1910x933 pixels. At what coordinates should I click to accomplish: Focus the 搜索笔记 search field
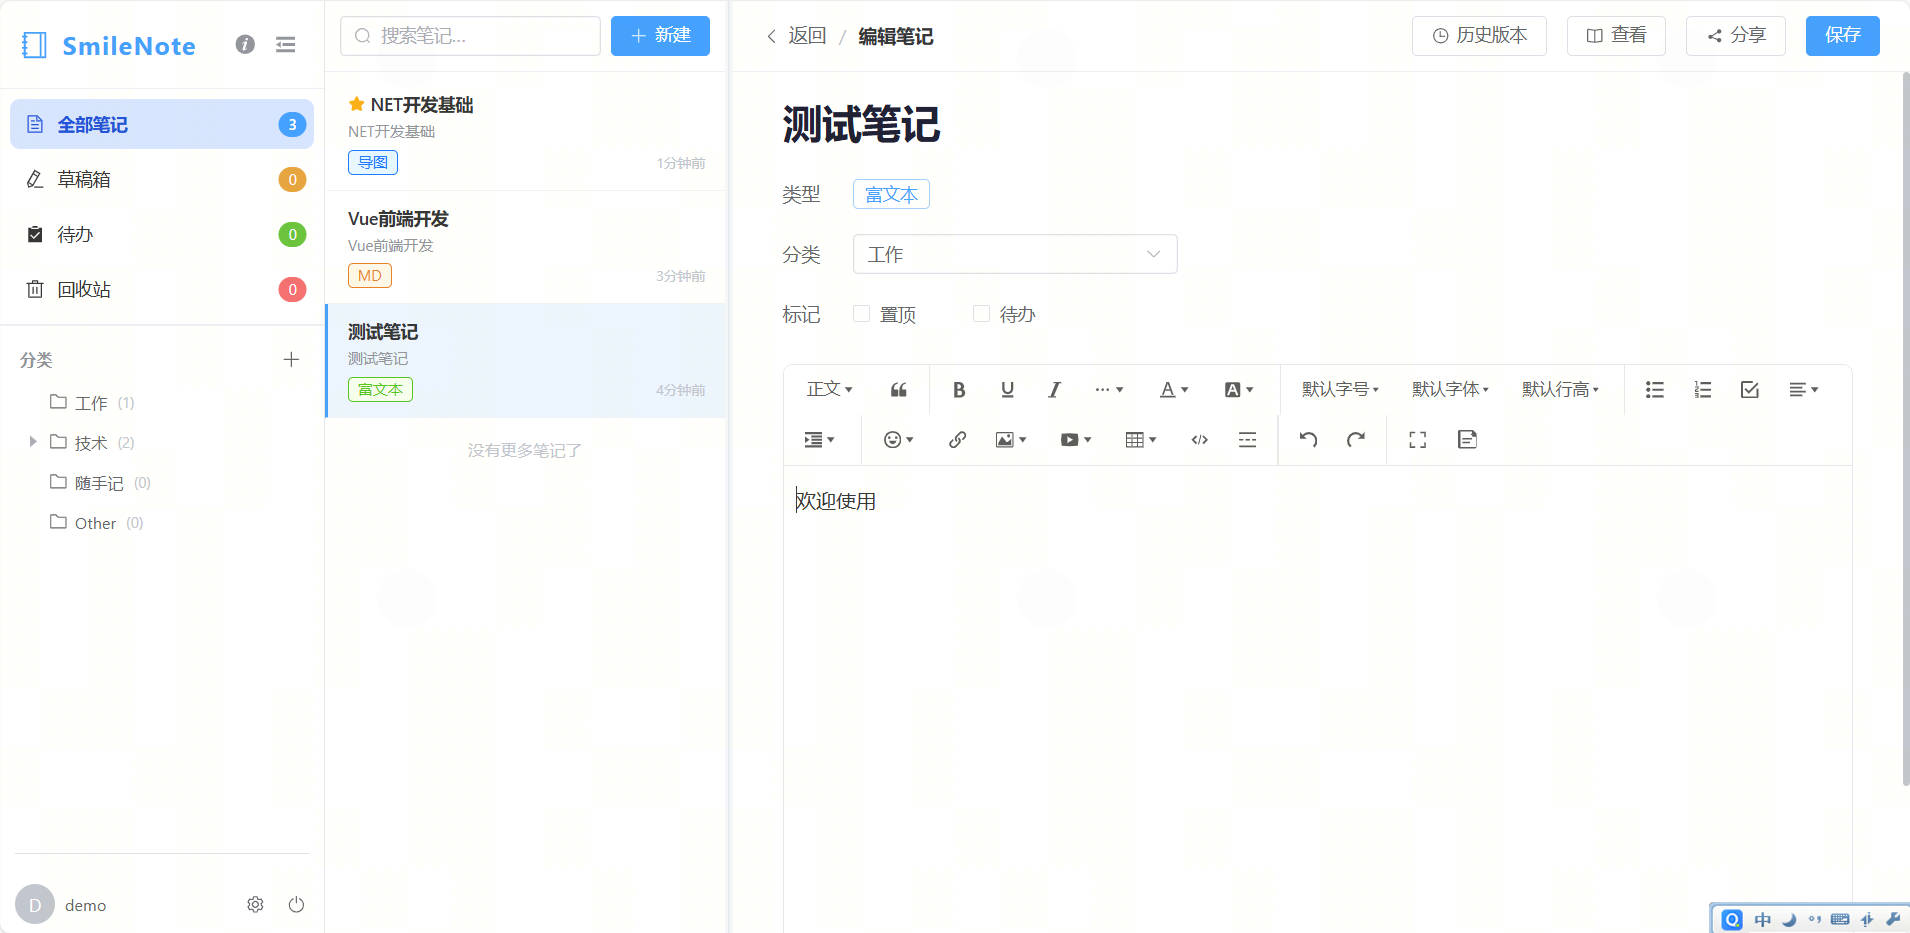[x=470, y=35]
